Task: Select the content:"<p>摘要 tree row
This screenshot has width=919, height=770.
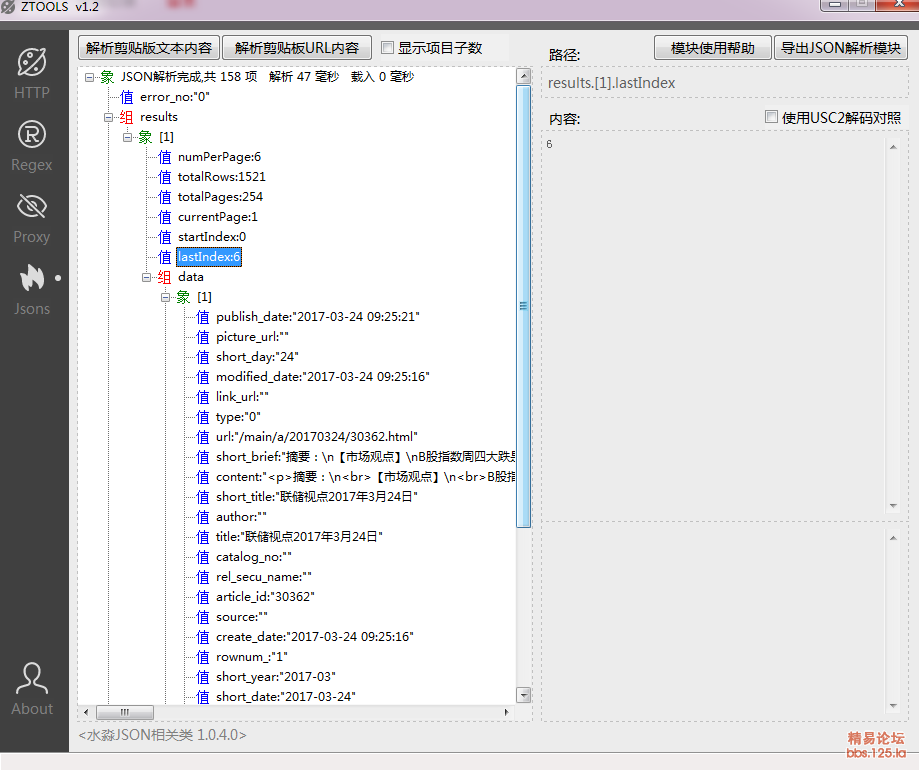Action: tap(365, 476)
